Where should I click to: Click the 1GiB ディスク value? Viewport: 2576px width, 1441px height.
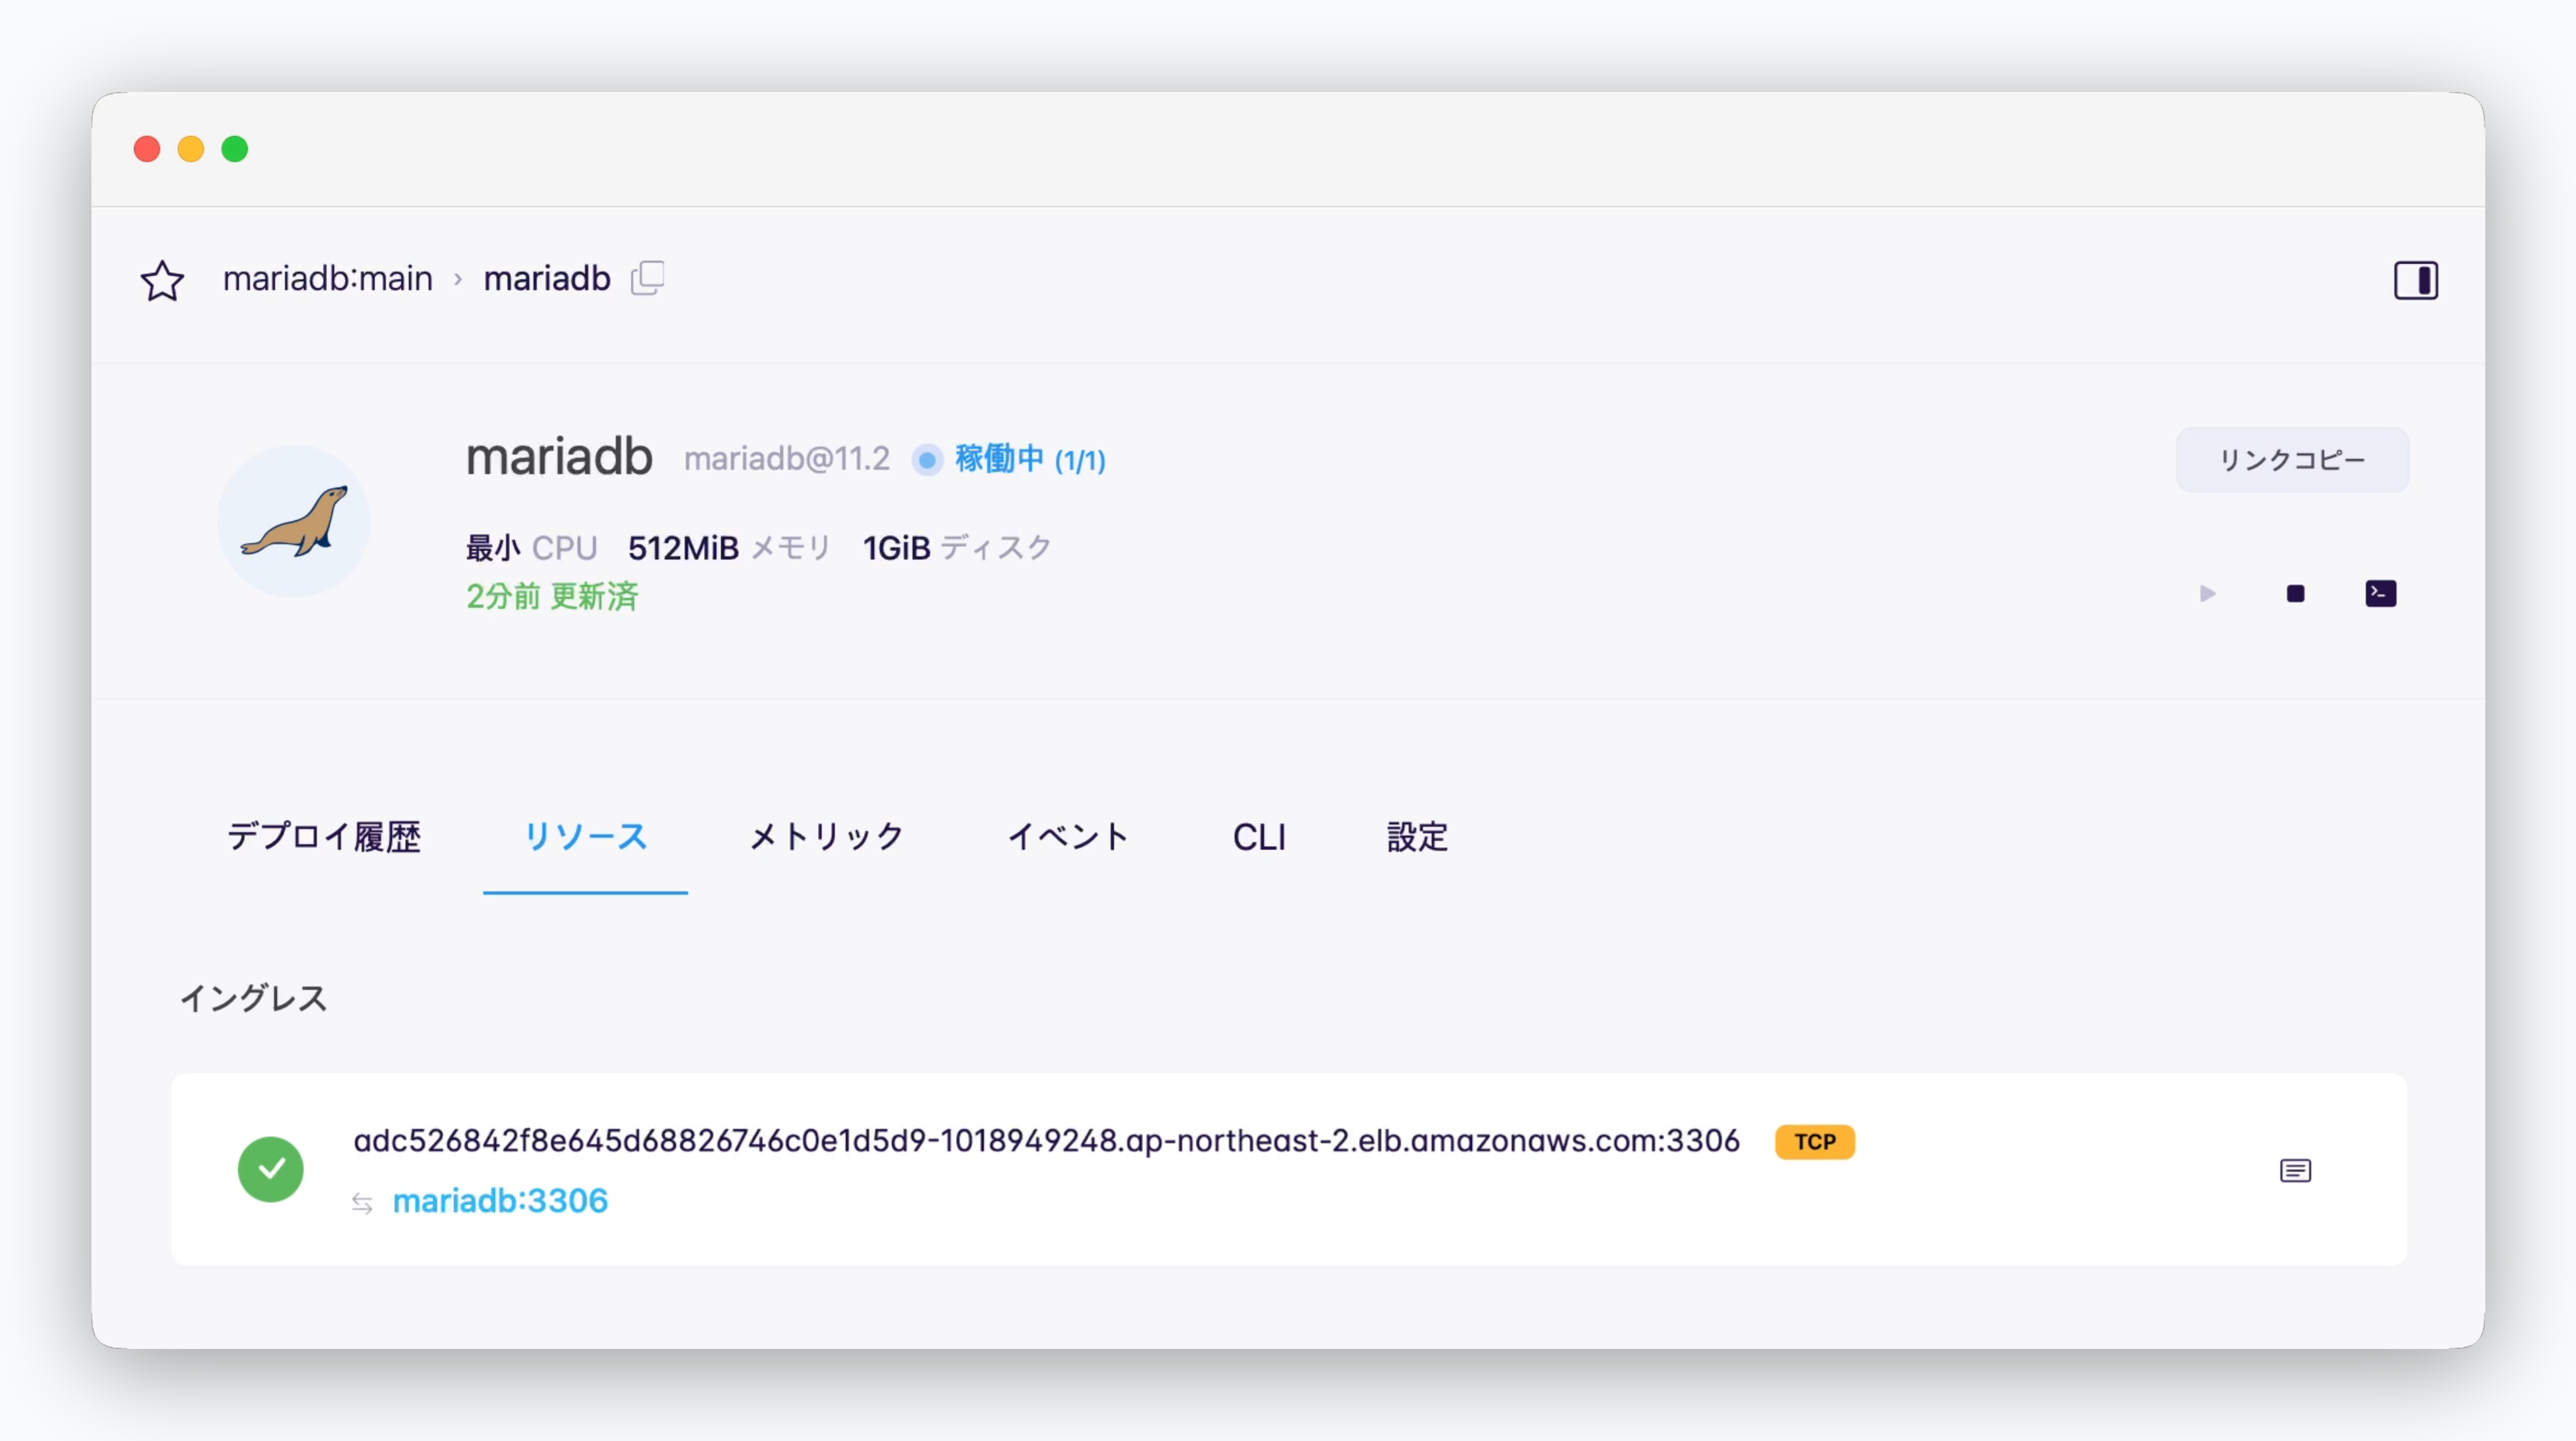(x=957, y=548)
